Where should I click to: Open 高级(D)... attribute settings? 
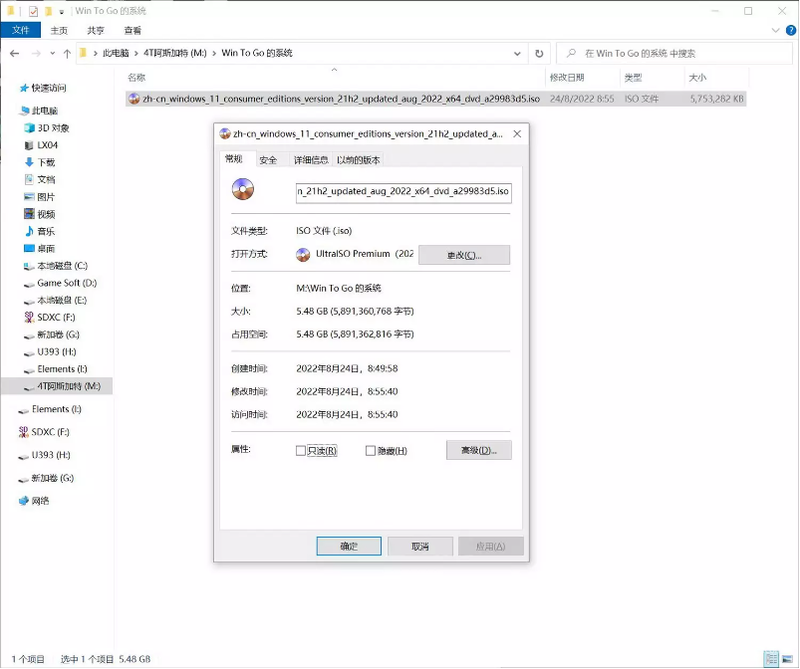pos(479,451)
